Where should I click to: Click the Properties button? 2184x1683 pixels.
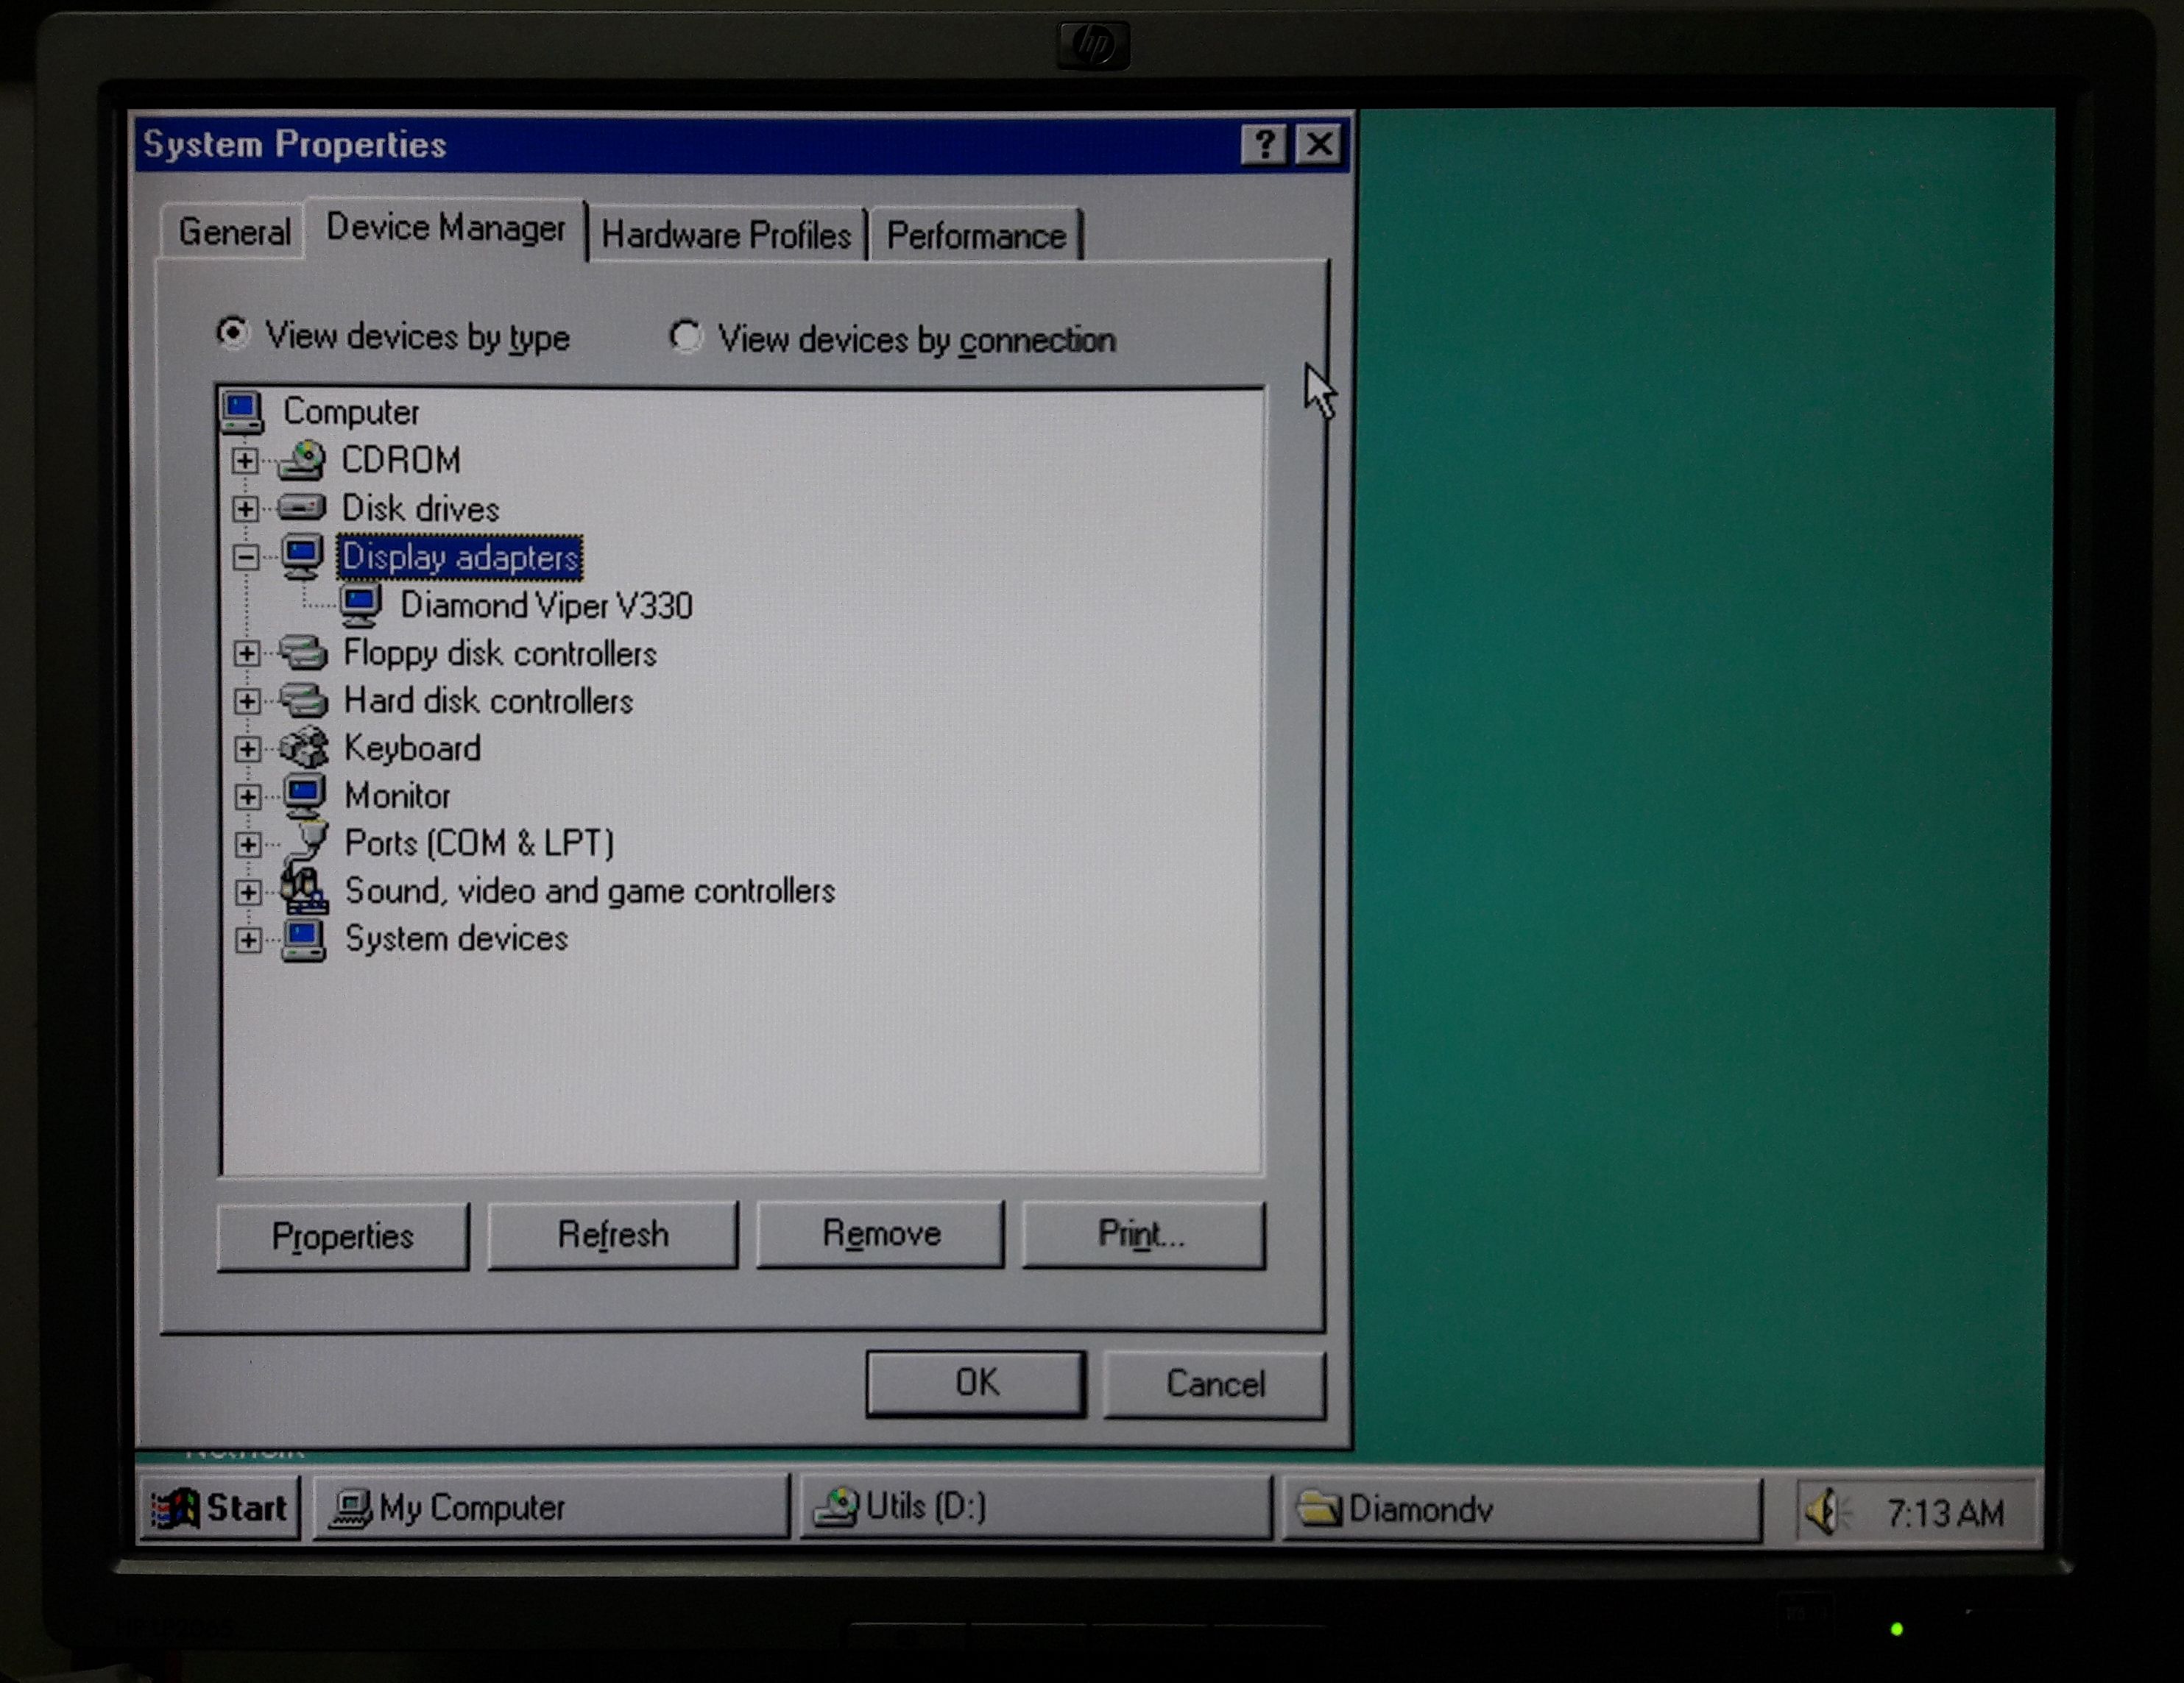pyautogui.click(x=342, y=1237)
